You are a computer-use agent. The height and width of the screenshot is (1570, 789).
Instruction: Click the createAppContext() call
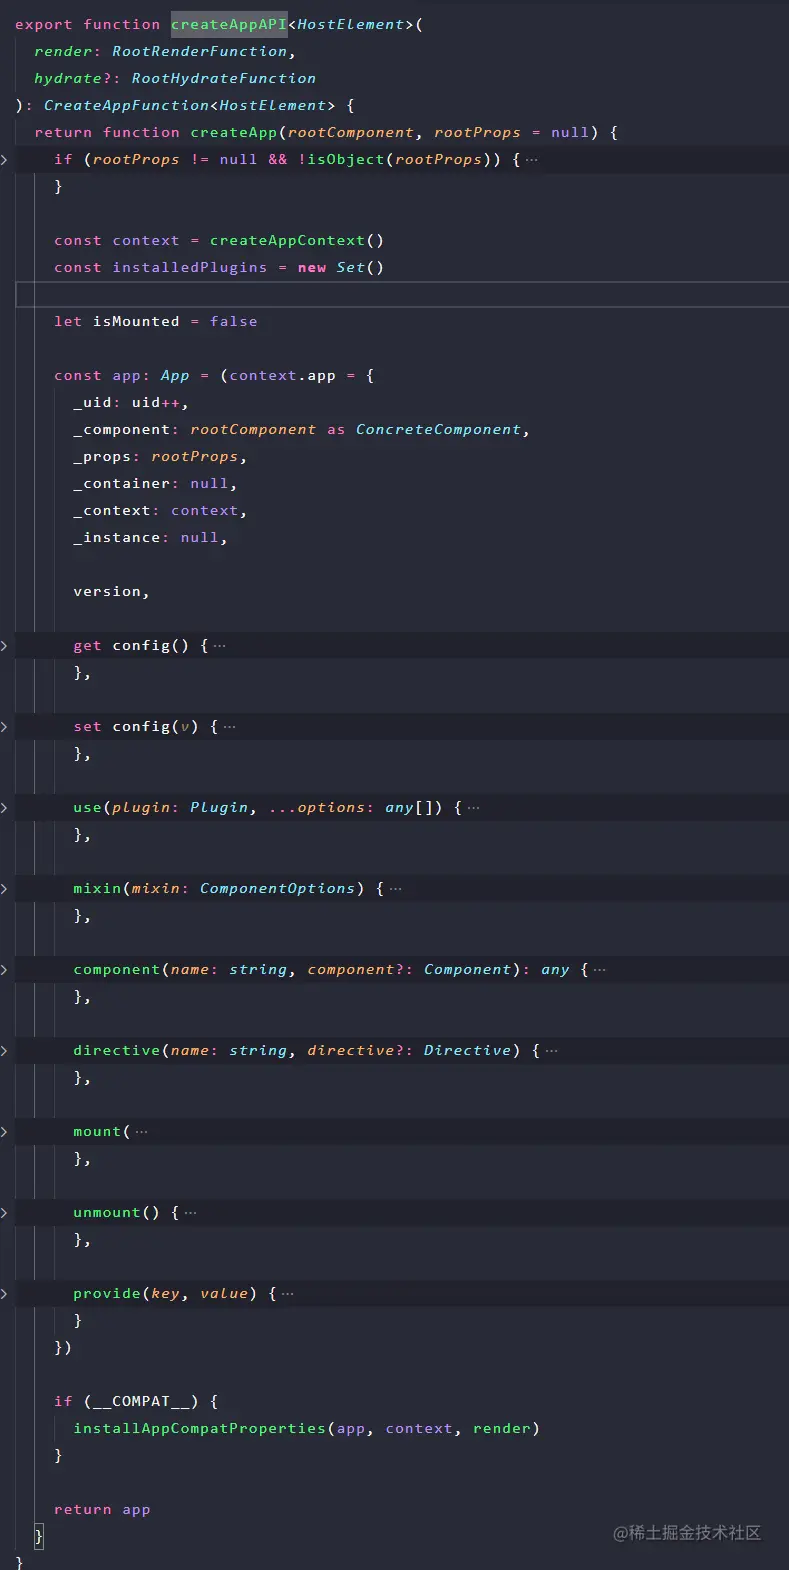tap(297, 240)
